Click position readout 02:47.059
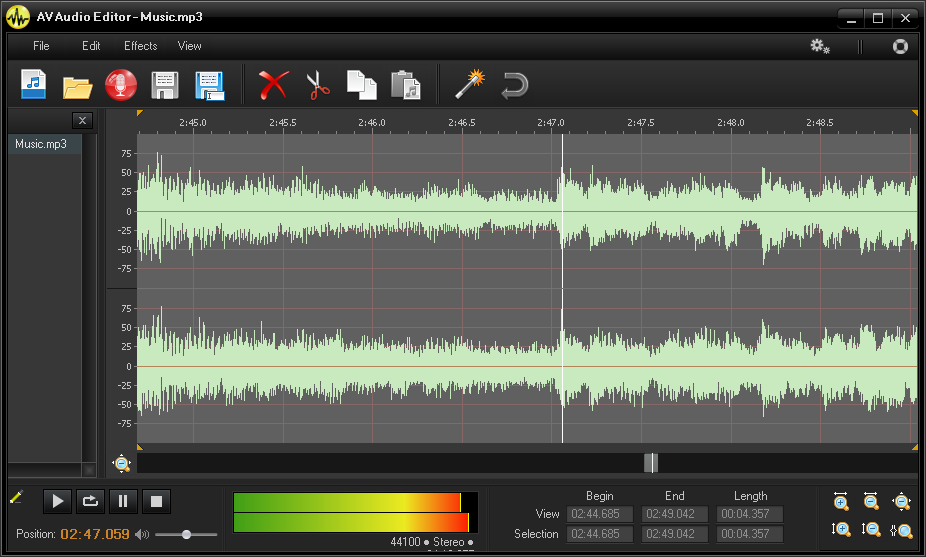The width and height of the screenshot is (926, 557). (x=95, y=535)
